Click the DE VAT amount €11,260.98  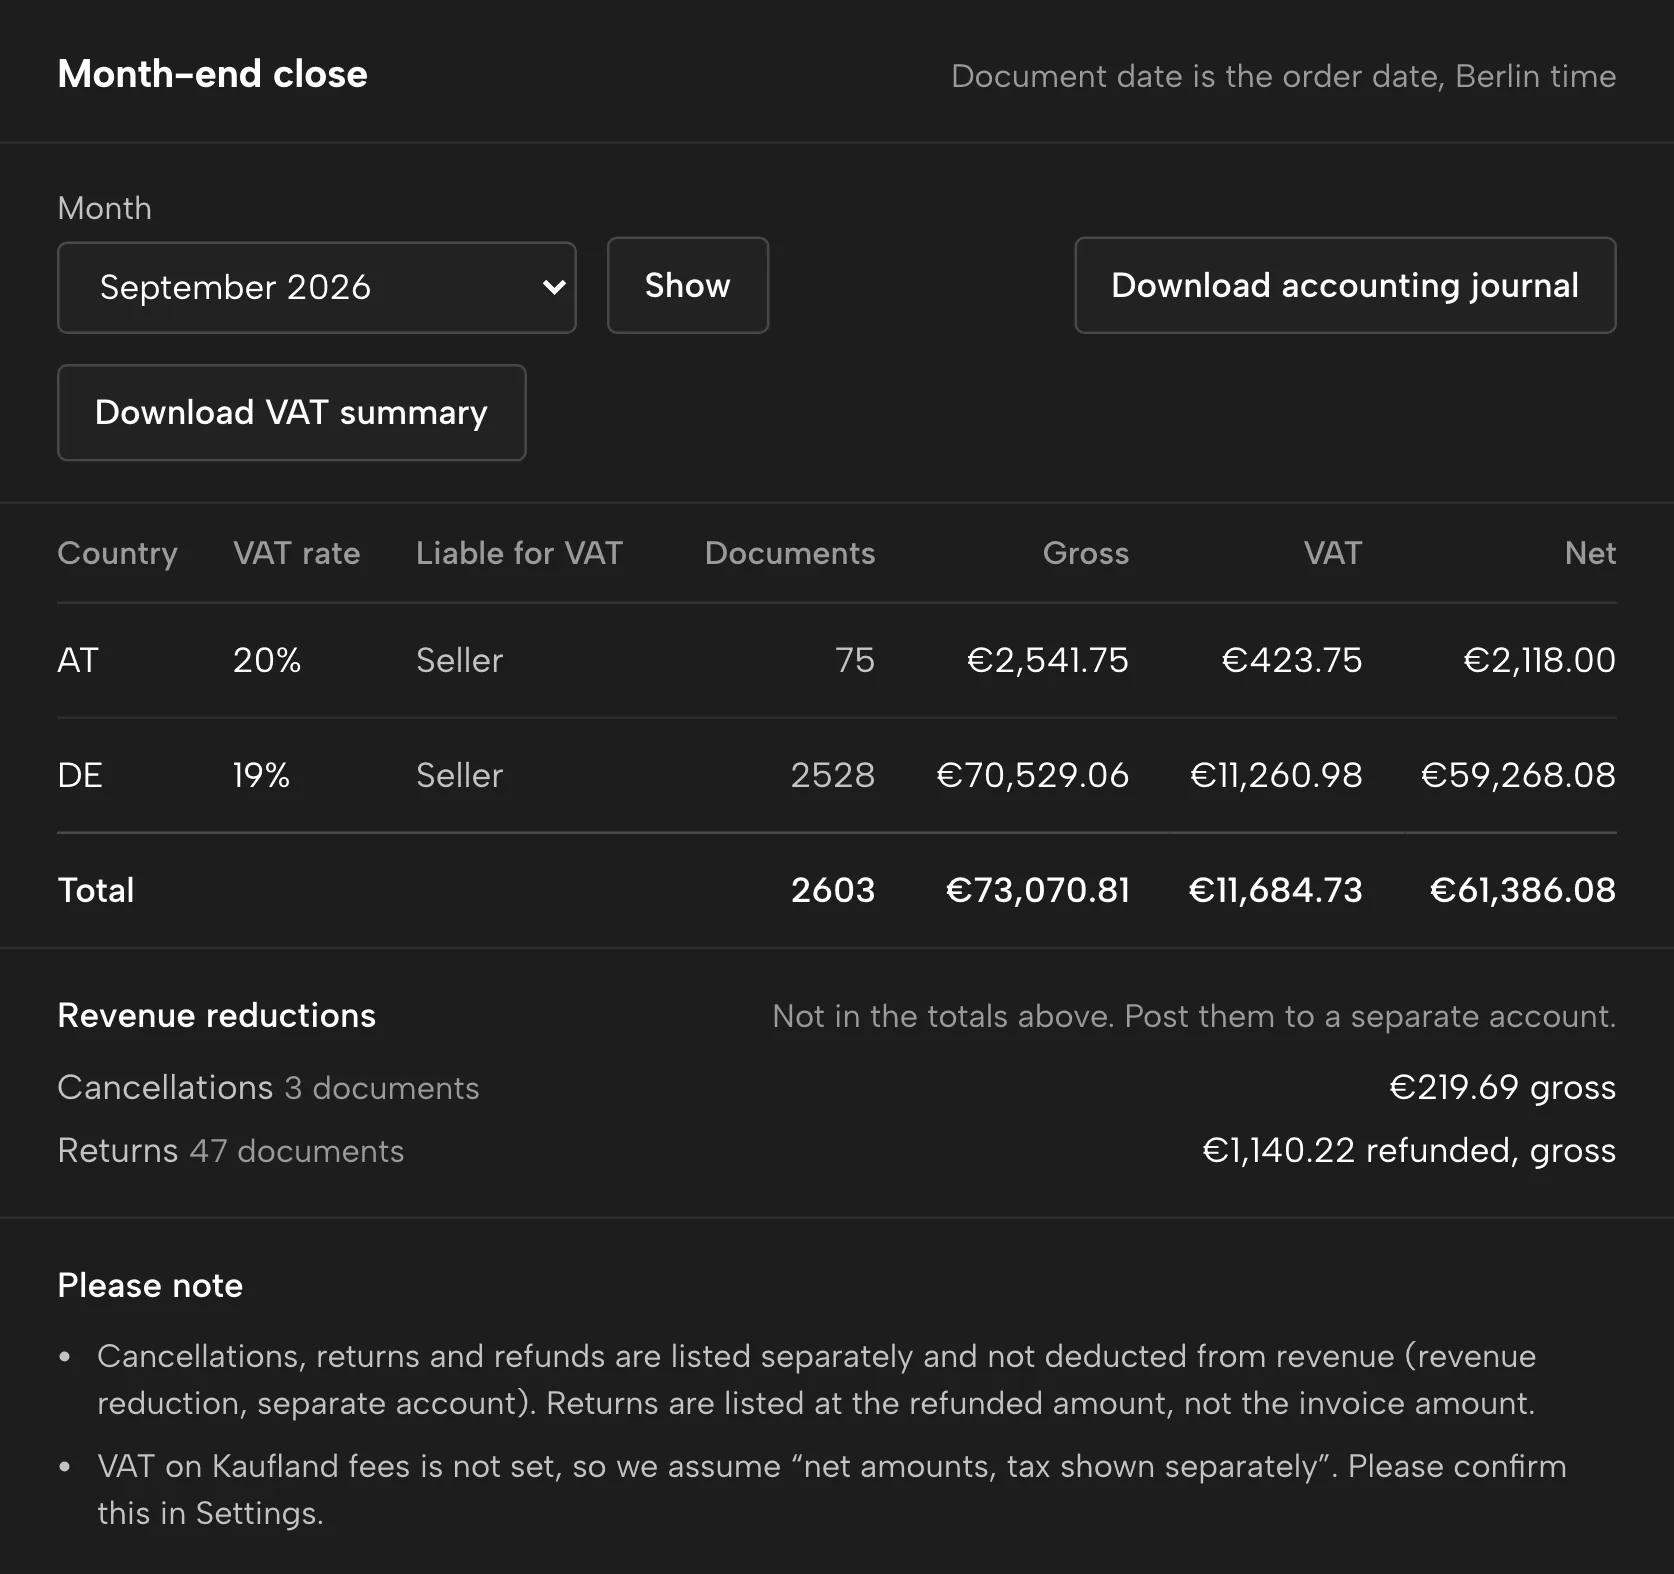(1275, 775)
